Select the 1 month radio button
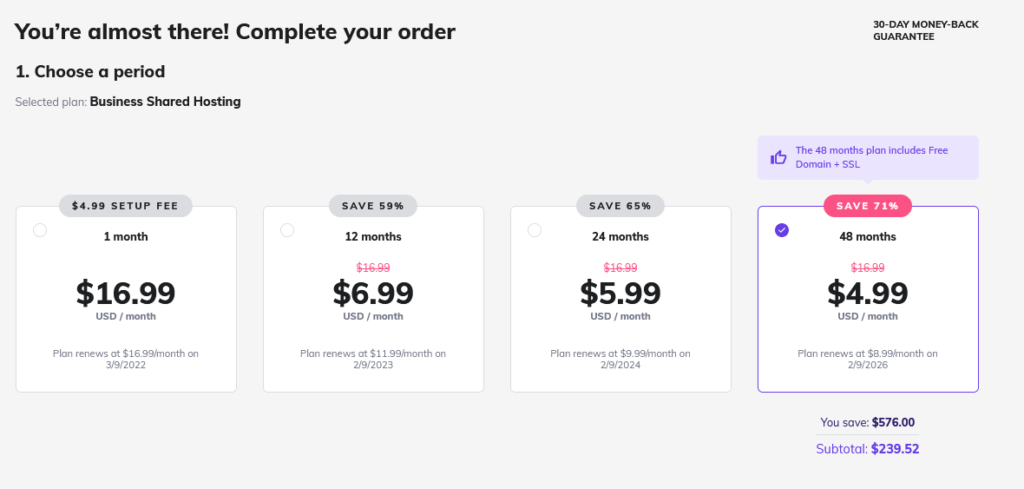 pos(40,230)
